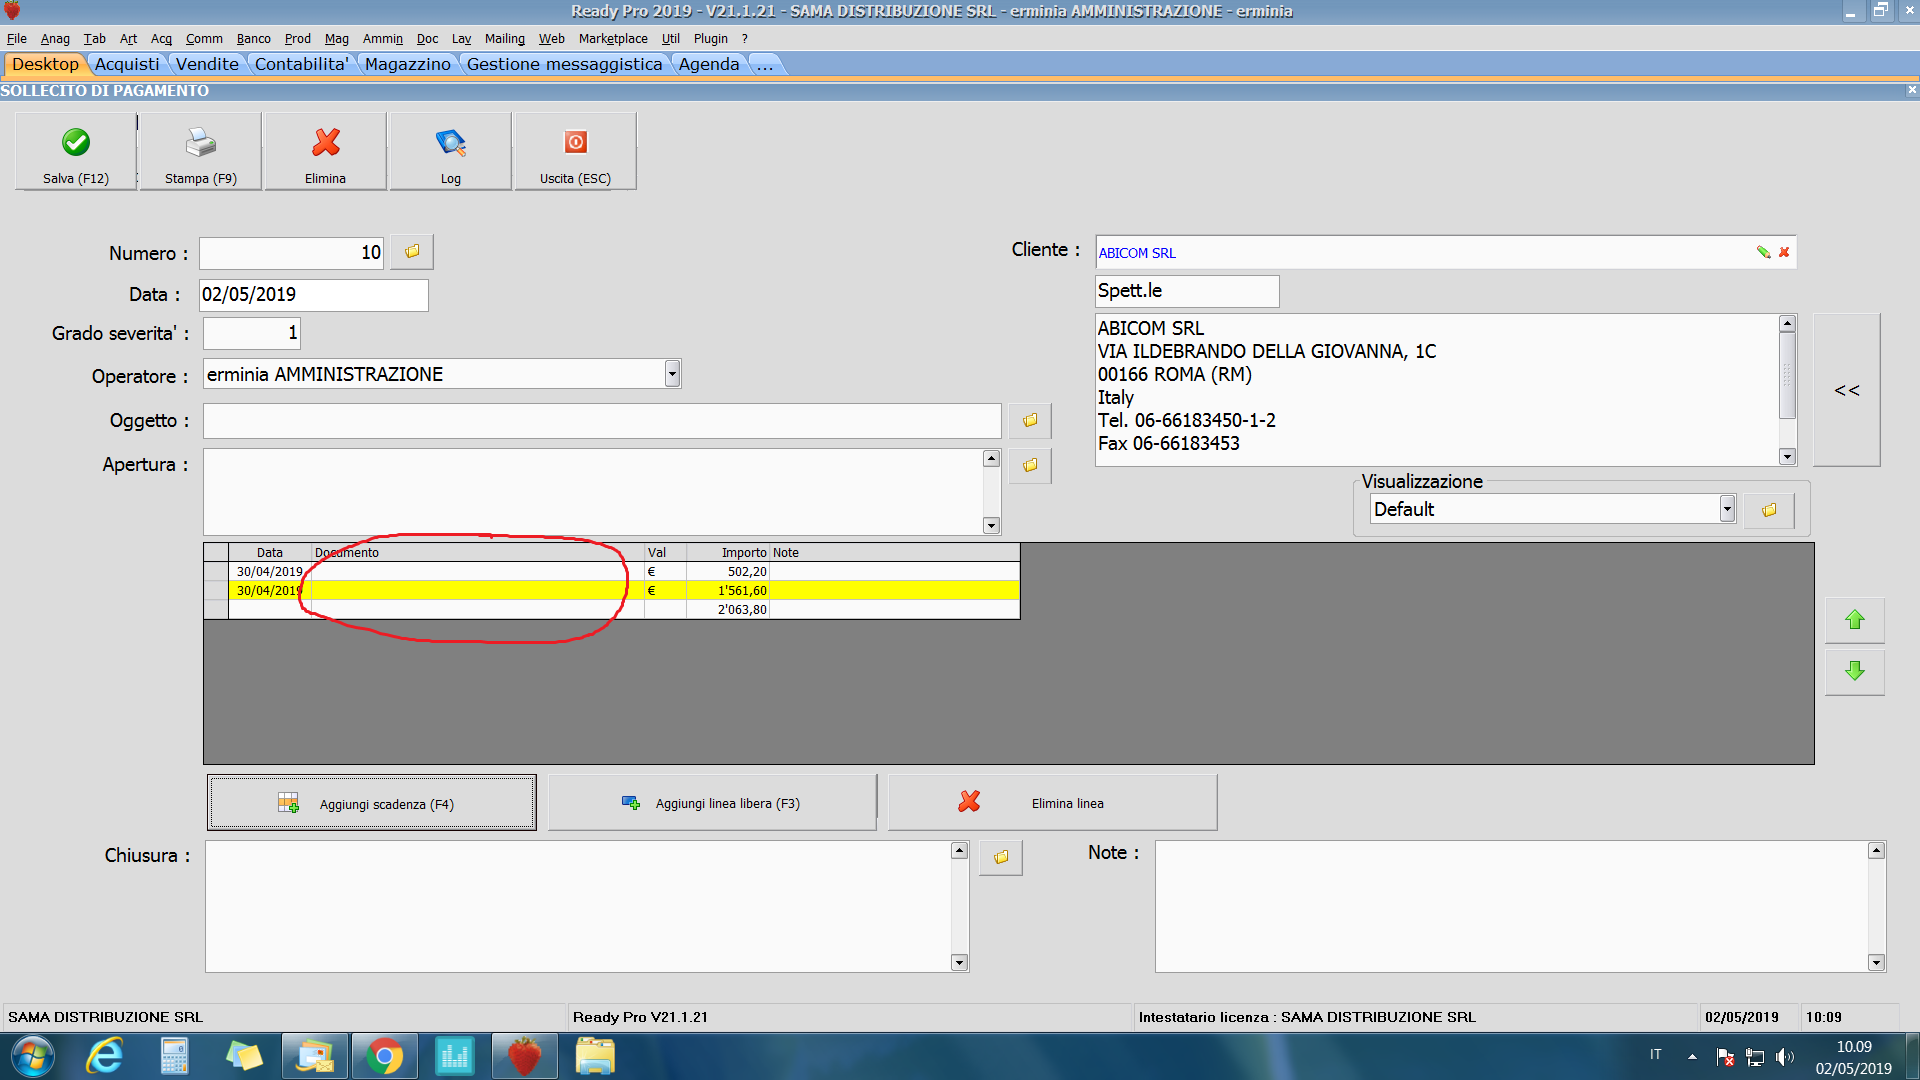Move the row down with green arrow
This screenshot has height=1080, width=1920.
tap(1855, 672)
